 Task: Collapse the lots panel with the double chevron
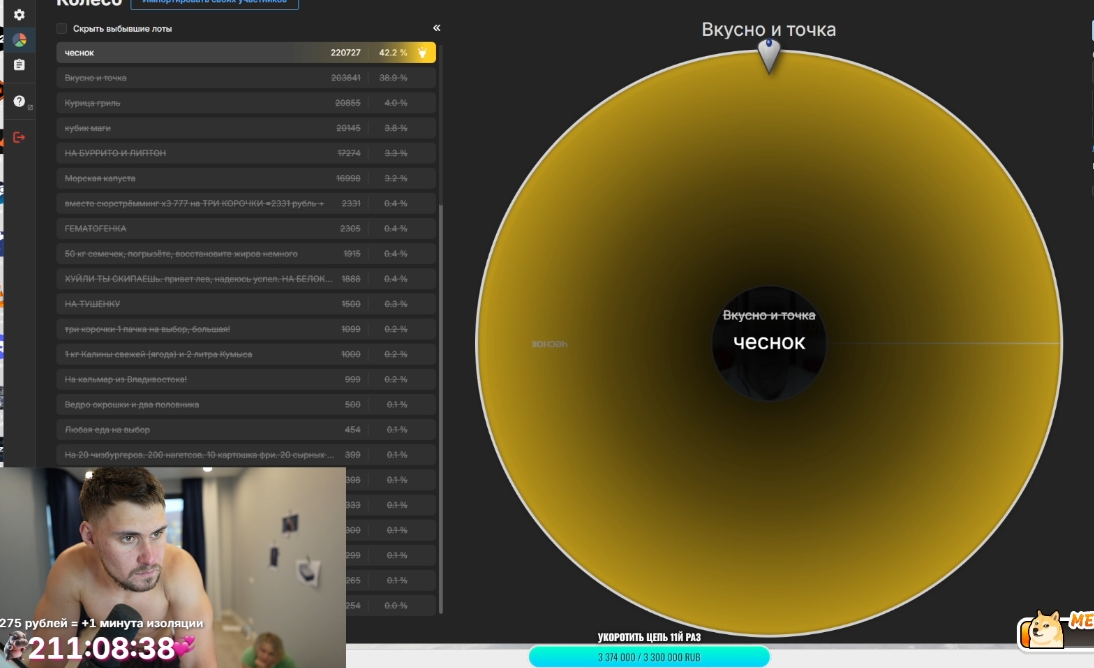(x=436, y=28)
